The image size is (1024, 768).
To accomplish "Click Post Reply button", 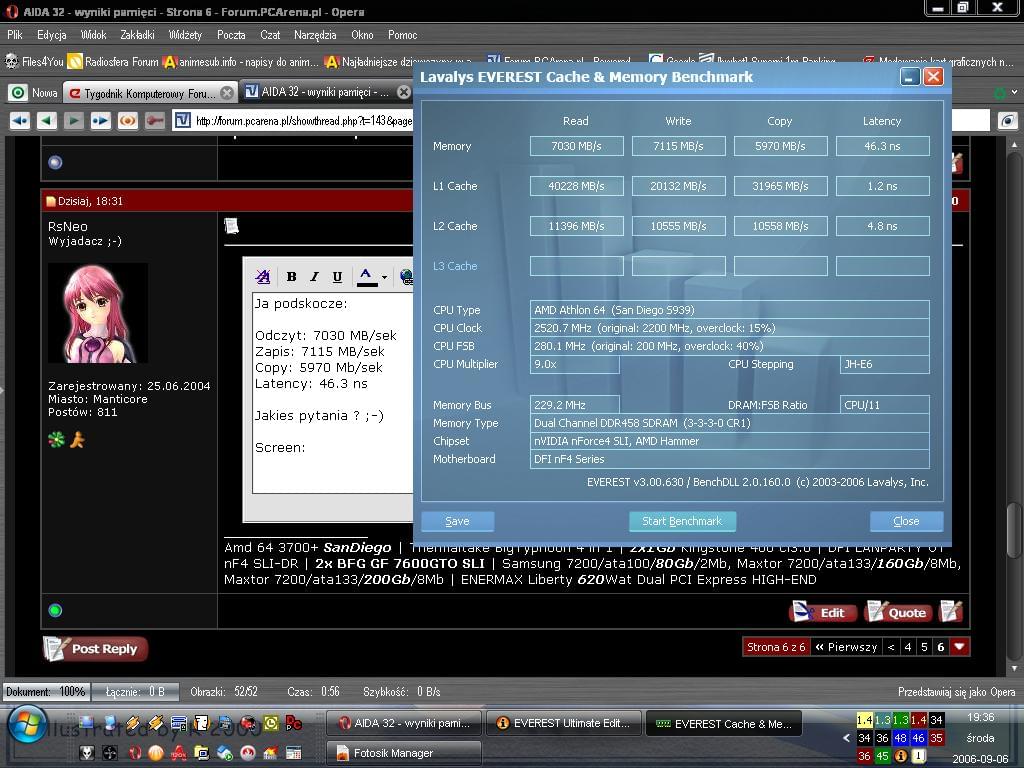I will pyautogui.click(x=95, y=648).
